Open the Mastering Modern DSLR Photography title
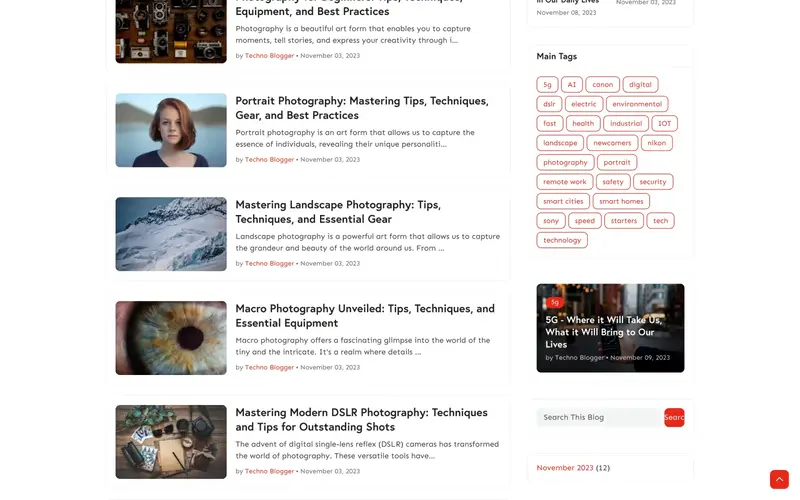 [361, 419]
